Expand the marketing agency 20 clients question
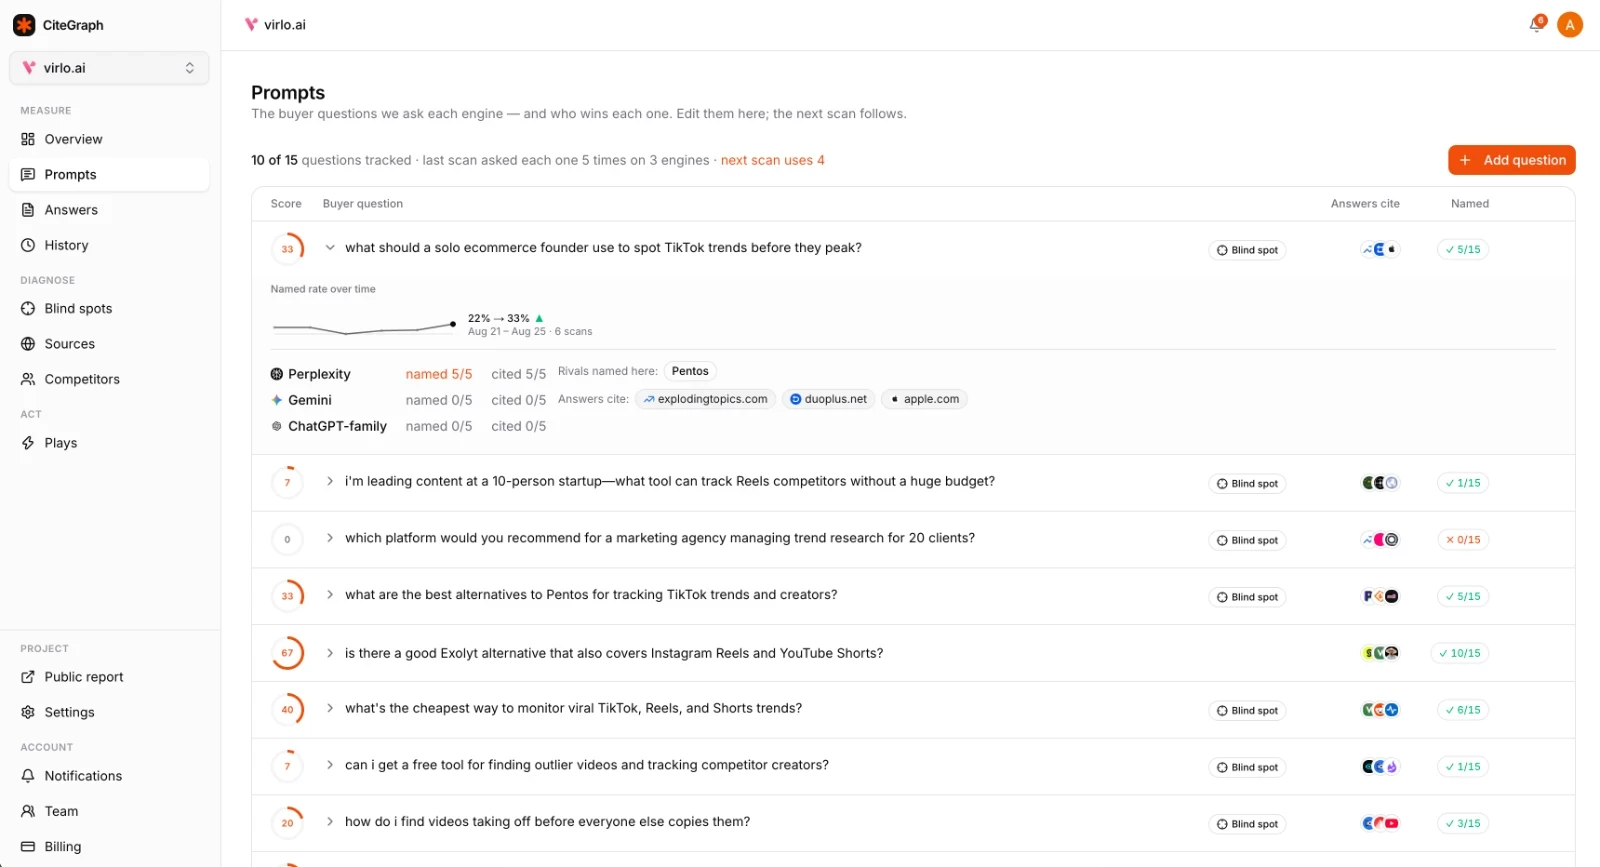The image size is (1600, 867). [330, 538]
